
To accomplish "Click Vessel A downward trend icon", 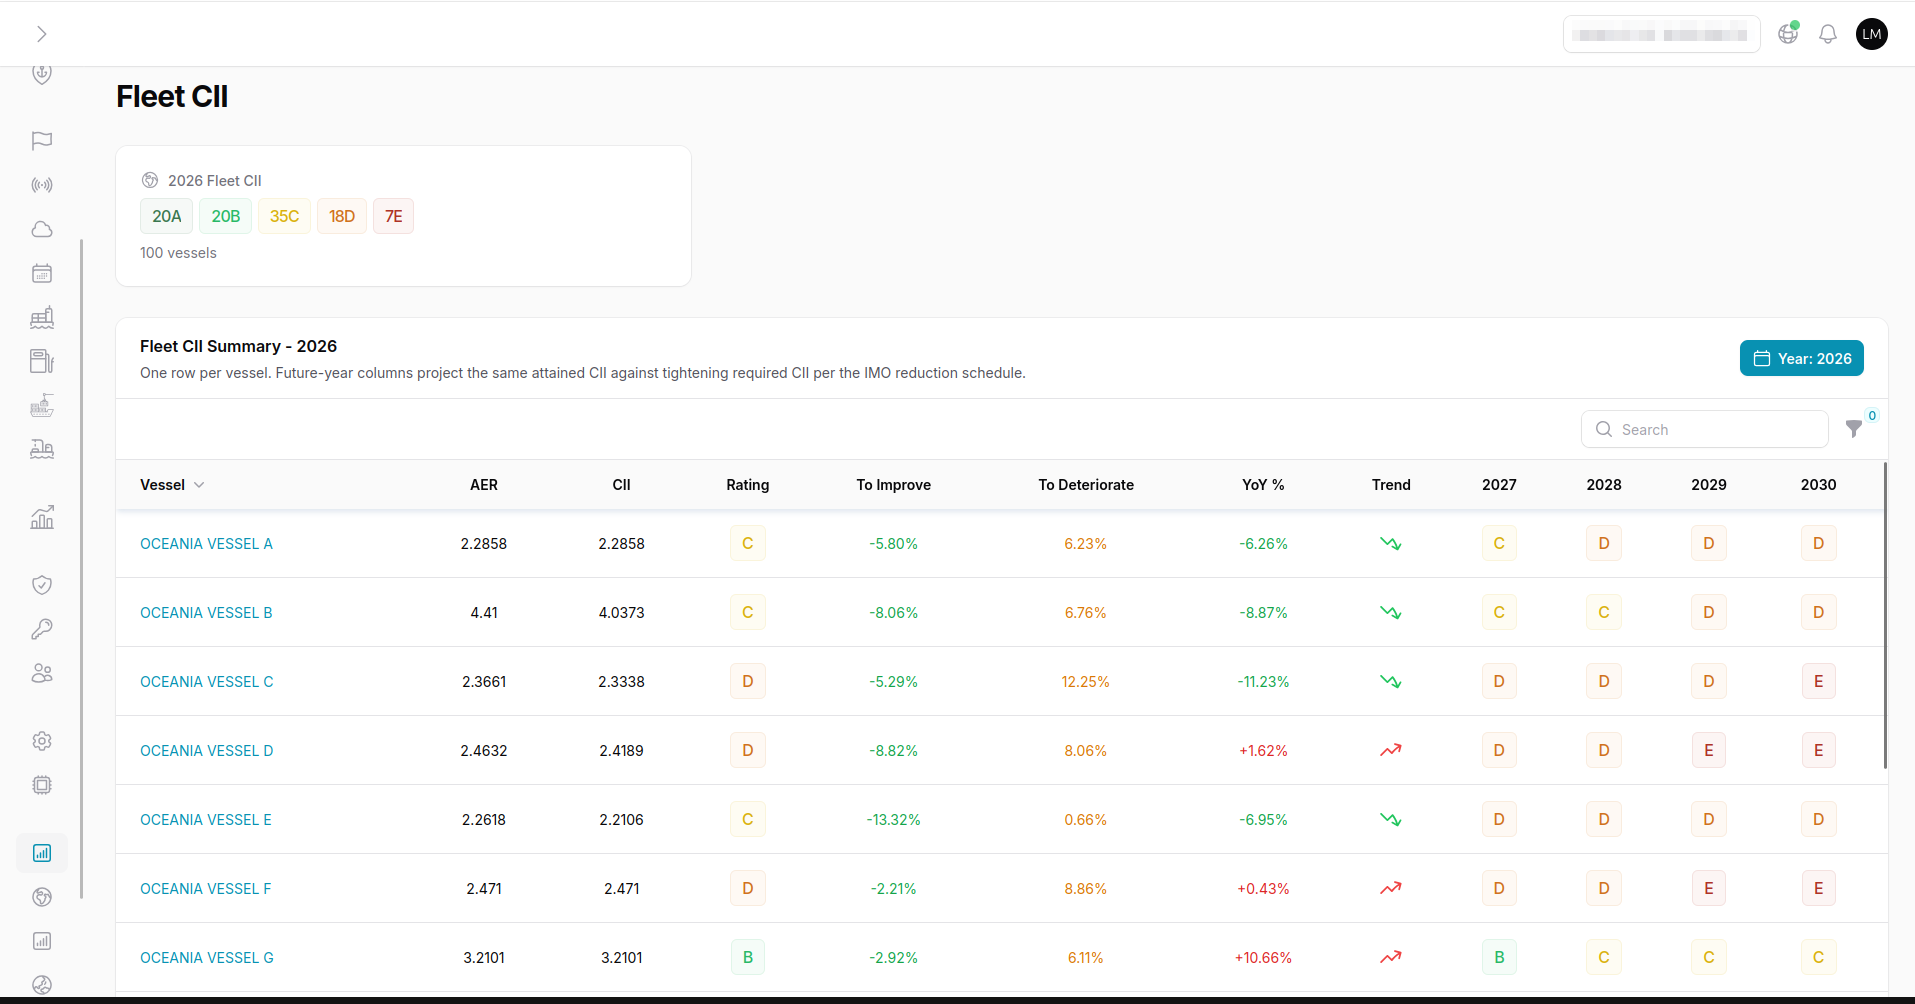I will click(1391, 544).
